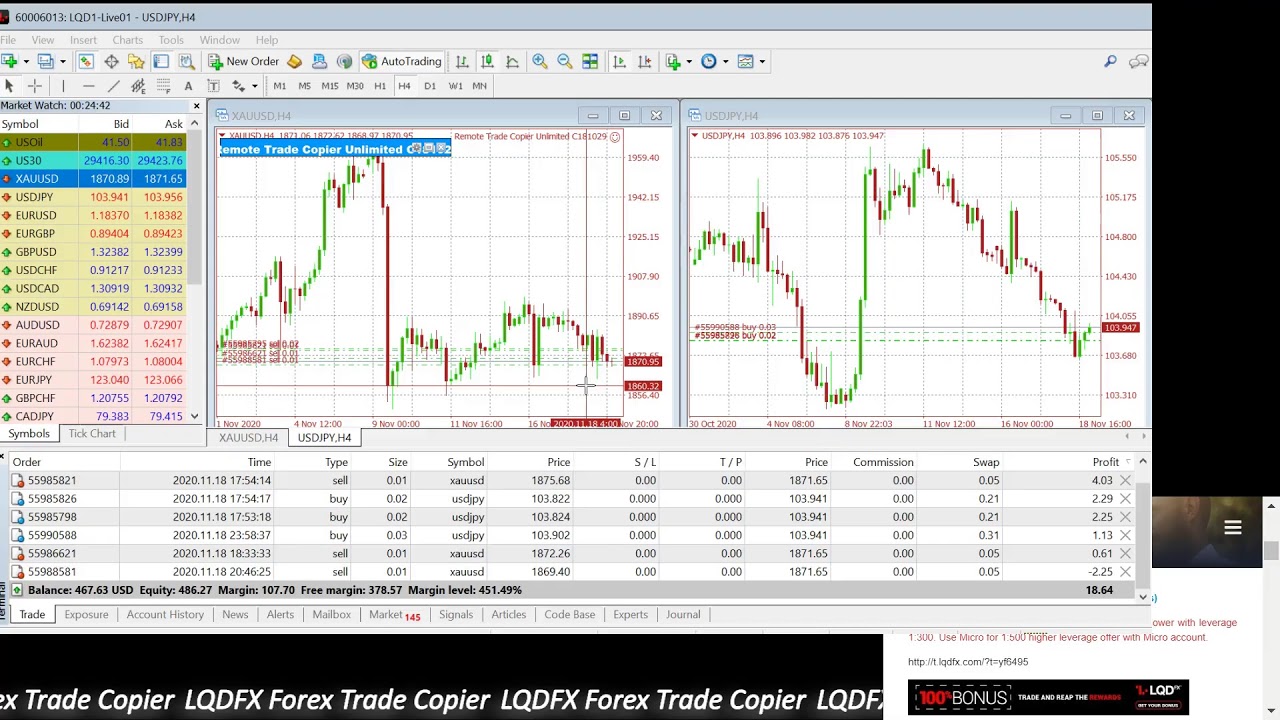Switch to bar chart mode

click(x=462, y=61)
